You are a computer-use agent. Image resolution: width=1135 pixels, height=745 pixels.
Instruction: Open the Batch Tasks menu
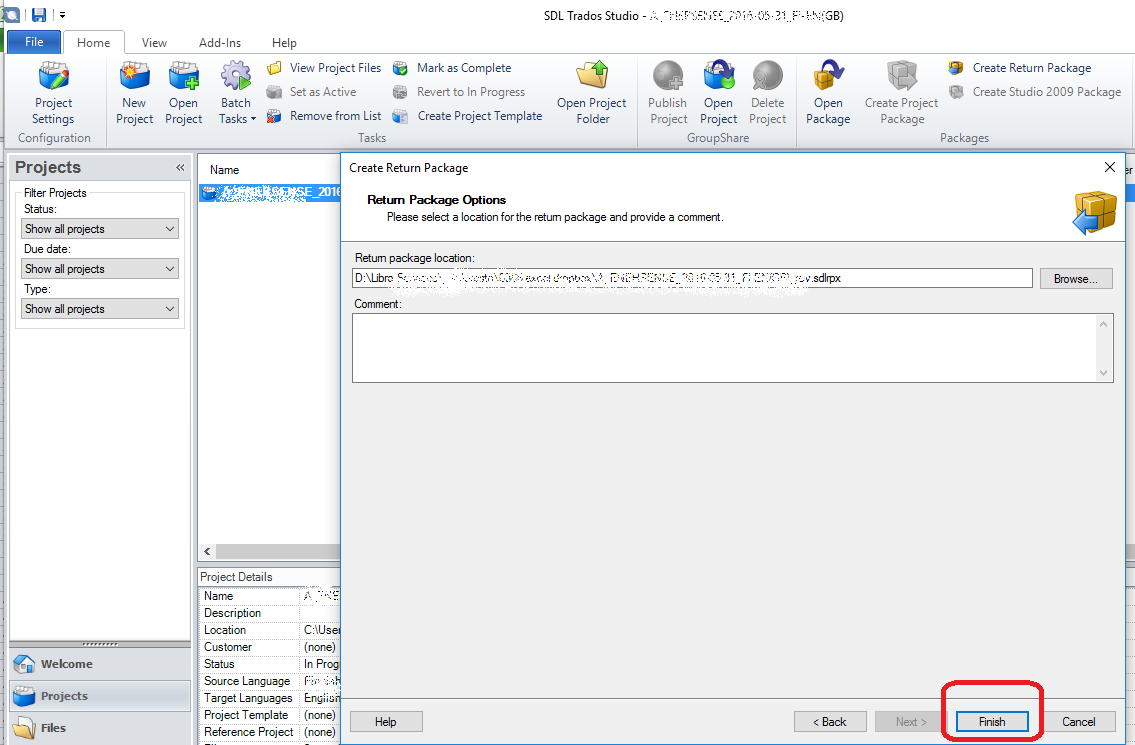tap(237, 93)
